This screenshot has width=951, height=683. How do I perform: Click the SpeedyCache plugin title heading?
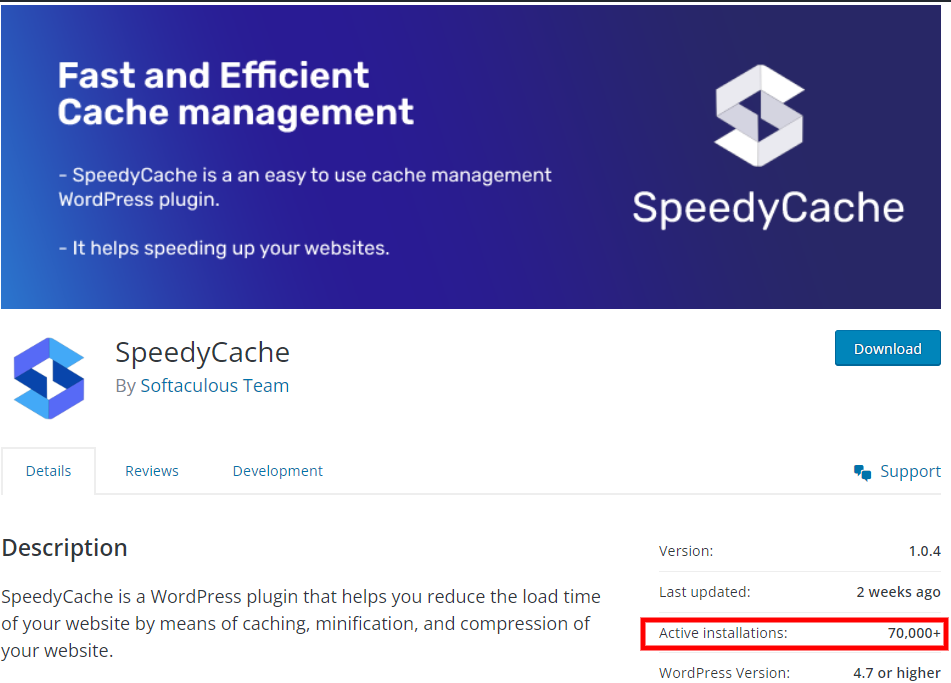203,353
